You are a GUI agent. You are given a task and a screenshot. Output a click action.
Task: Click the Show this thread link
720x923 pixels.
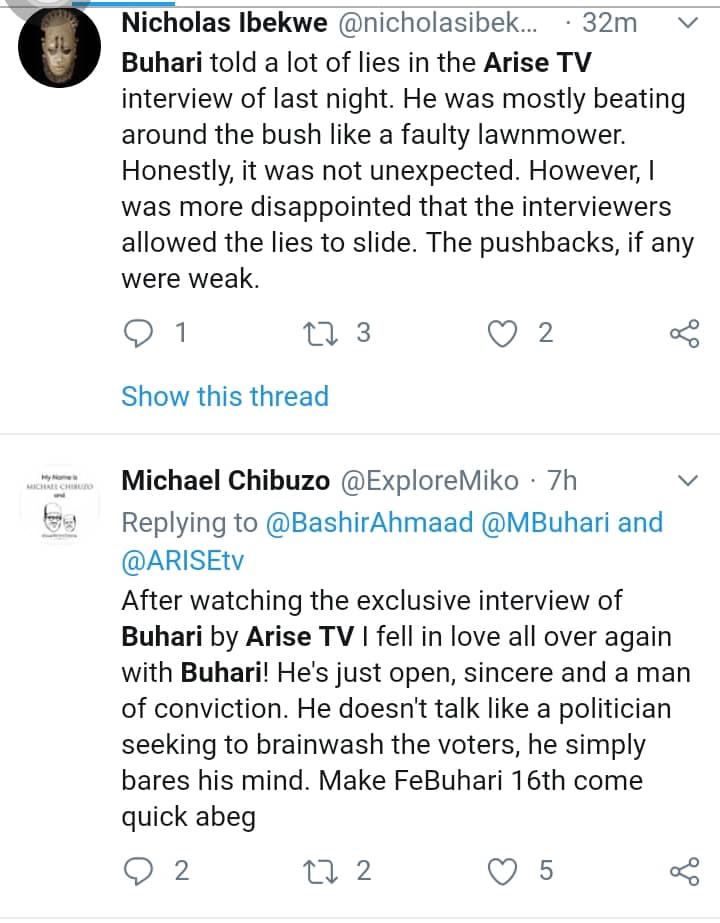pyautogui.click(x=225, y=396)
